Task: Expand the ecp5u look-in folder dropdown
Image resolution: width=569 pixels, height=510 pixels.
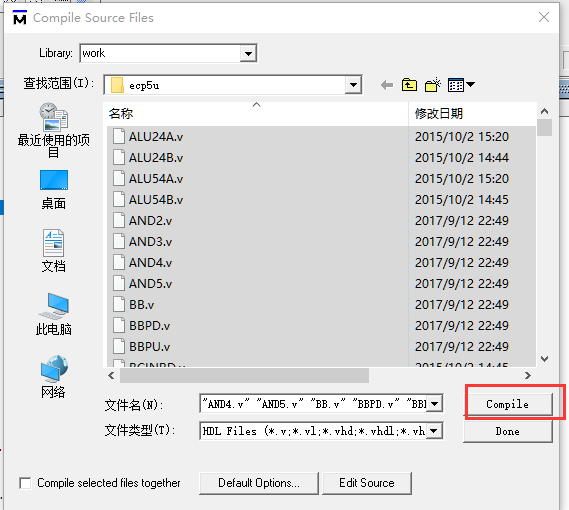Action: tap(353, 85)
